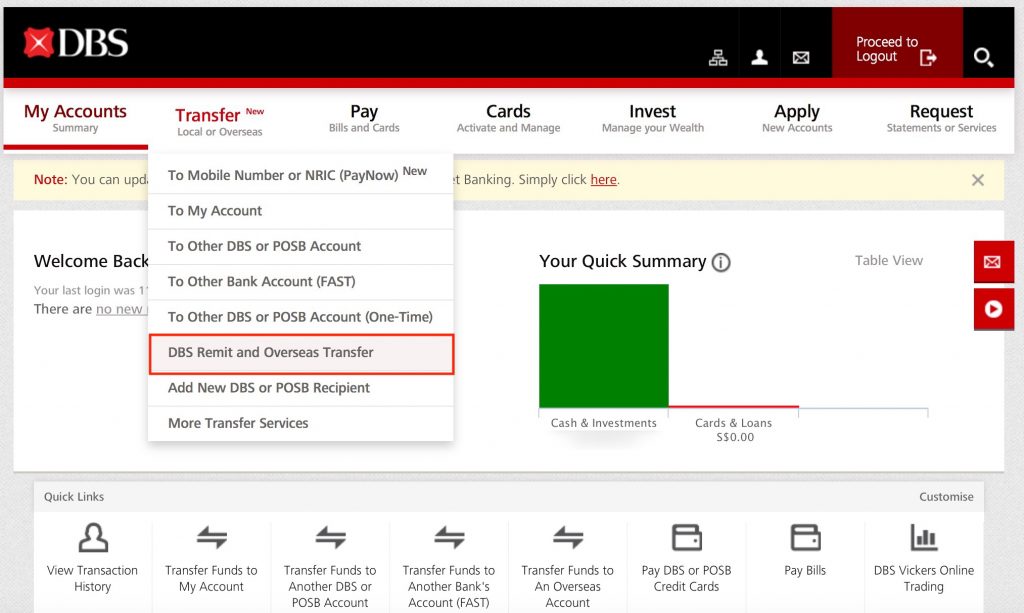Open the Pay Bills and Cards menu

[364, 118]
